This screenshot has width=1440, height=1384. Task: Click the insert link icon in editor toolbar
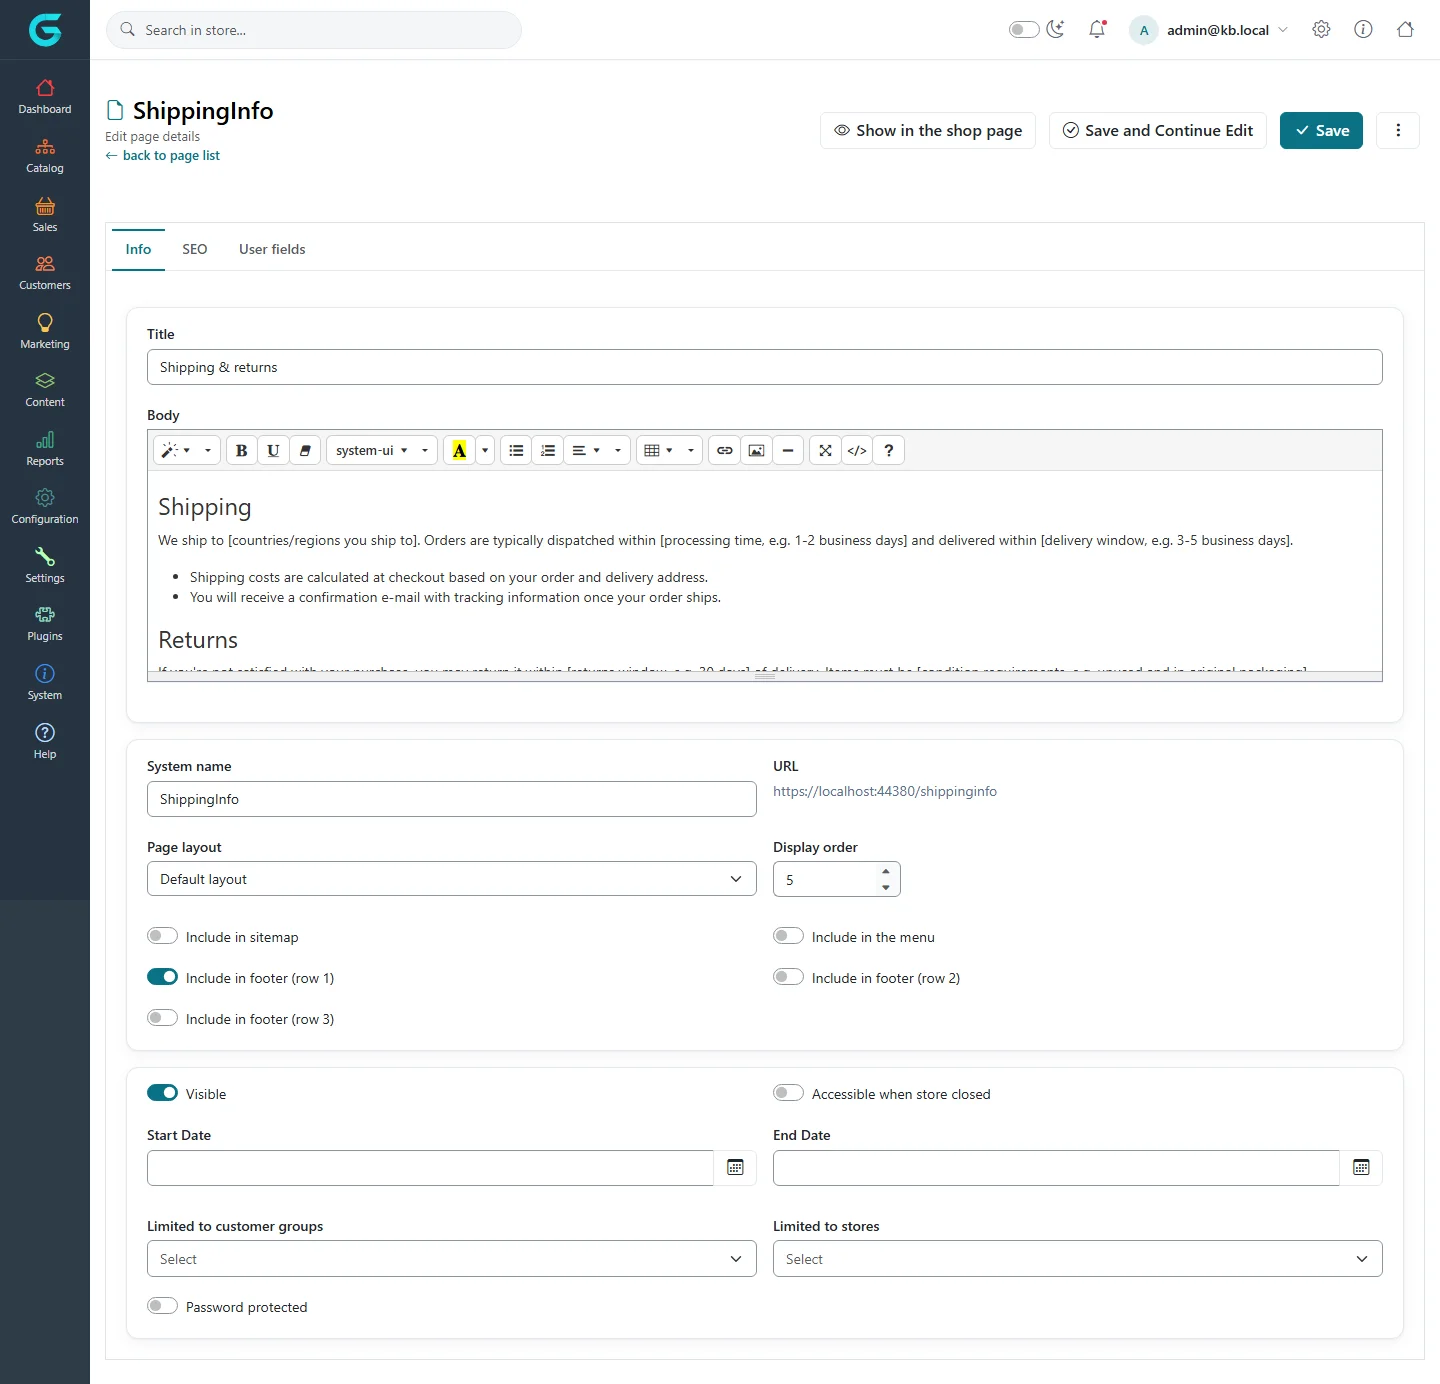(725, 451)
